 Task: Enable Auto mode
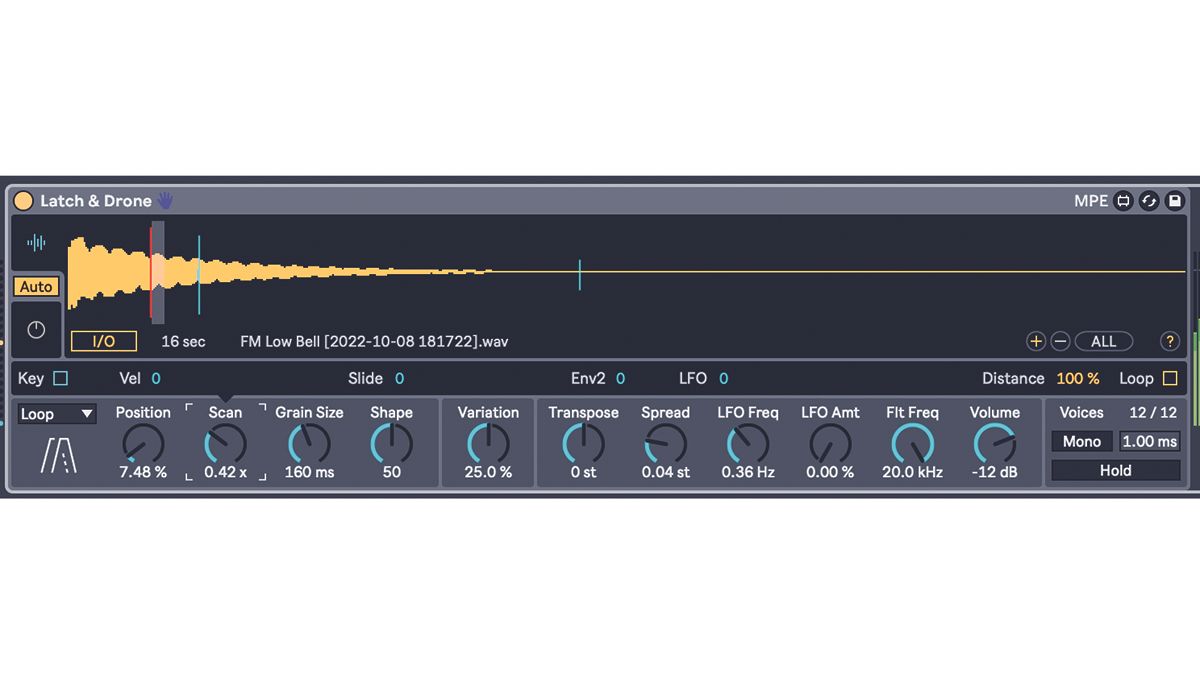click(35, 287)
